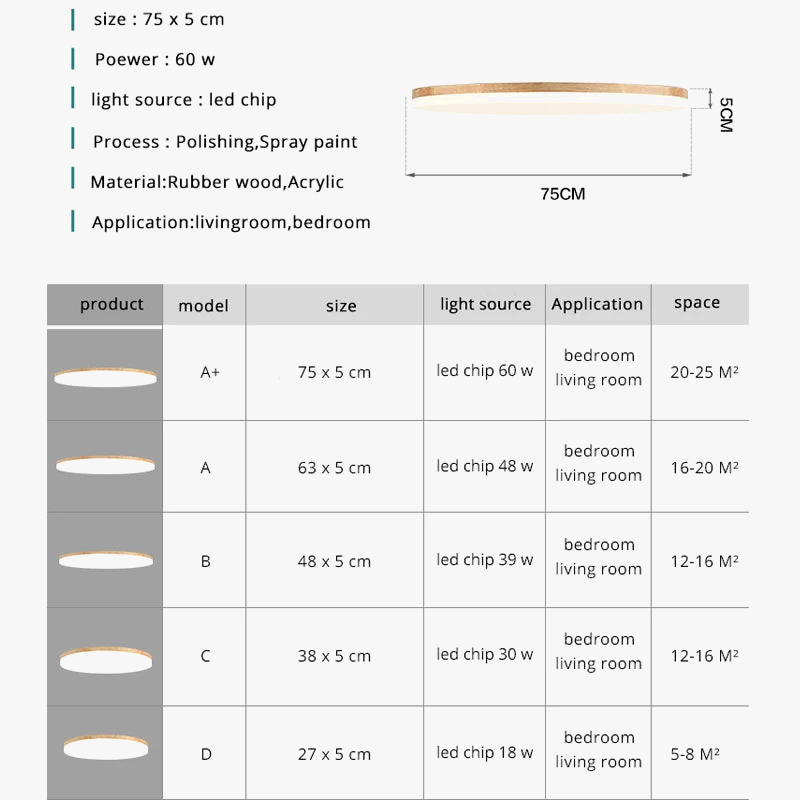800x800 pixels.
Task: Click the 'model' column header
Action: tap(204, 306)
